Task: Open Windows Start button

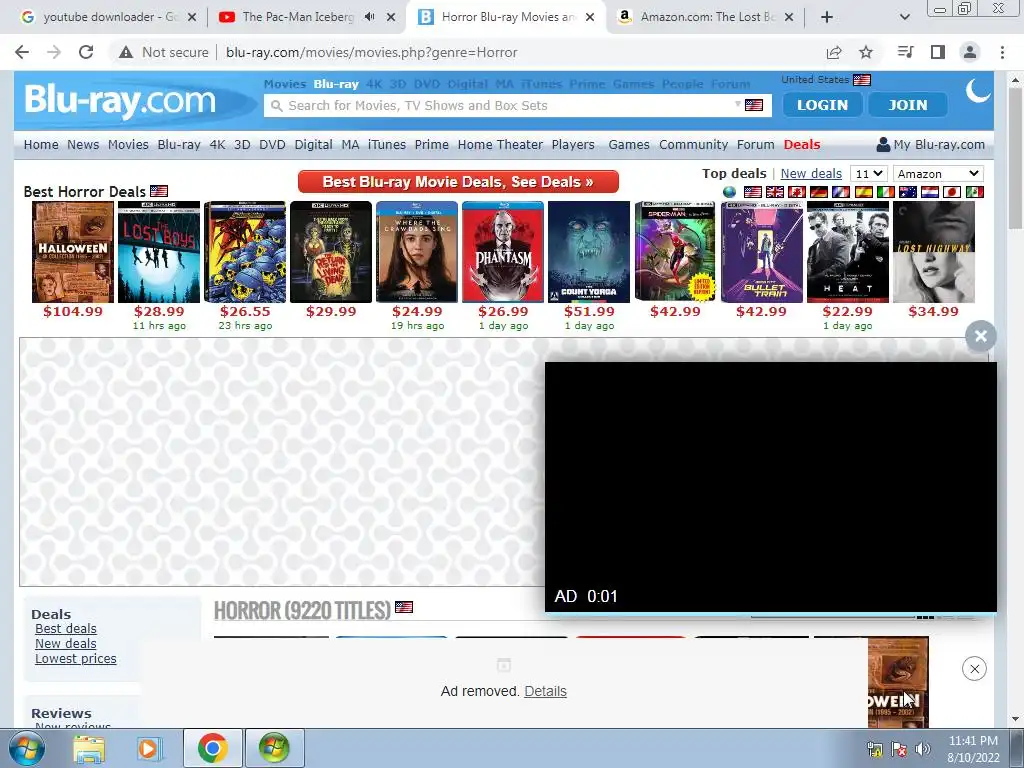Action: (x=27, y=748)
